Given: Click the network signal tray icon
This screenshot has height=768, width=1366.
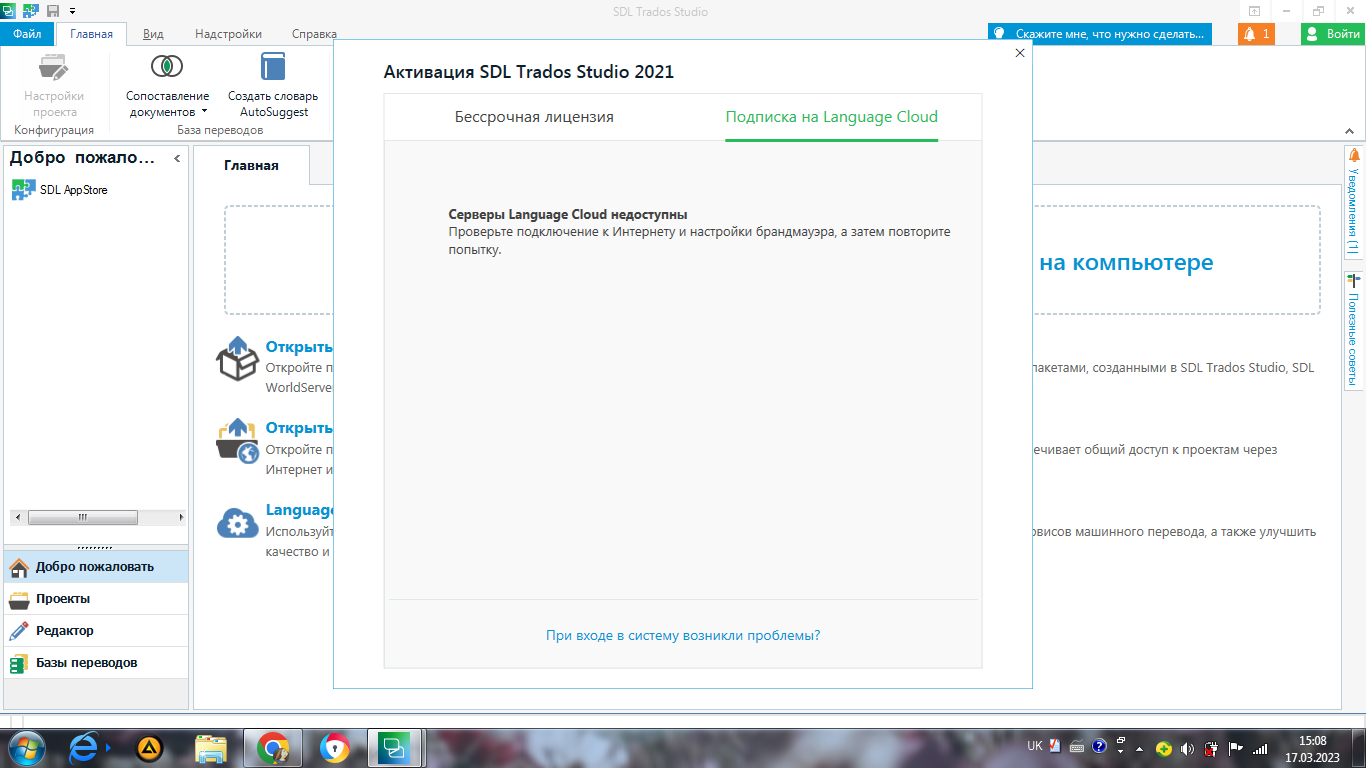Looking at the screenshot, I should coord(1260,747).
